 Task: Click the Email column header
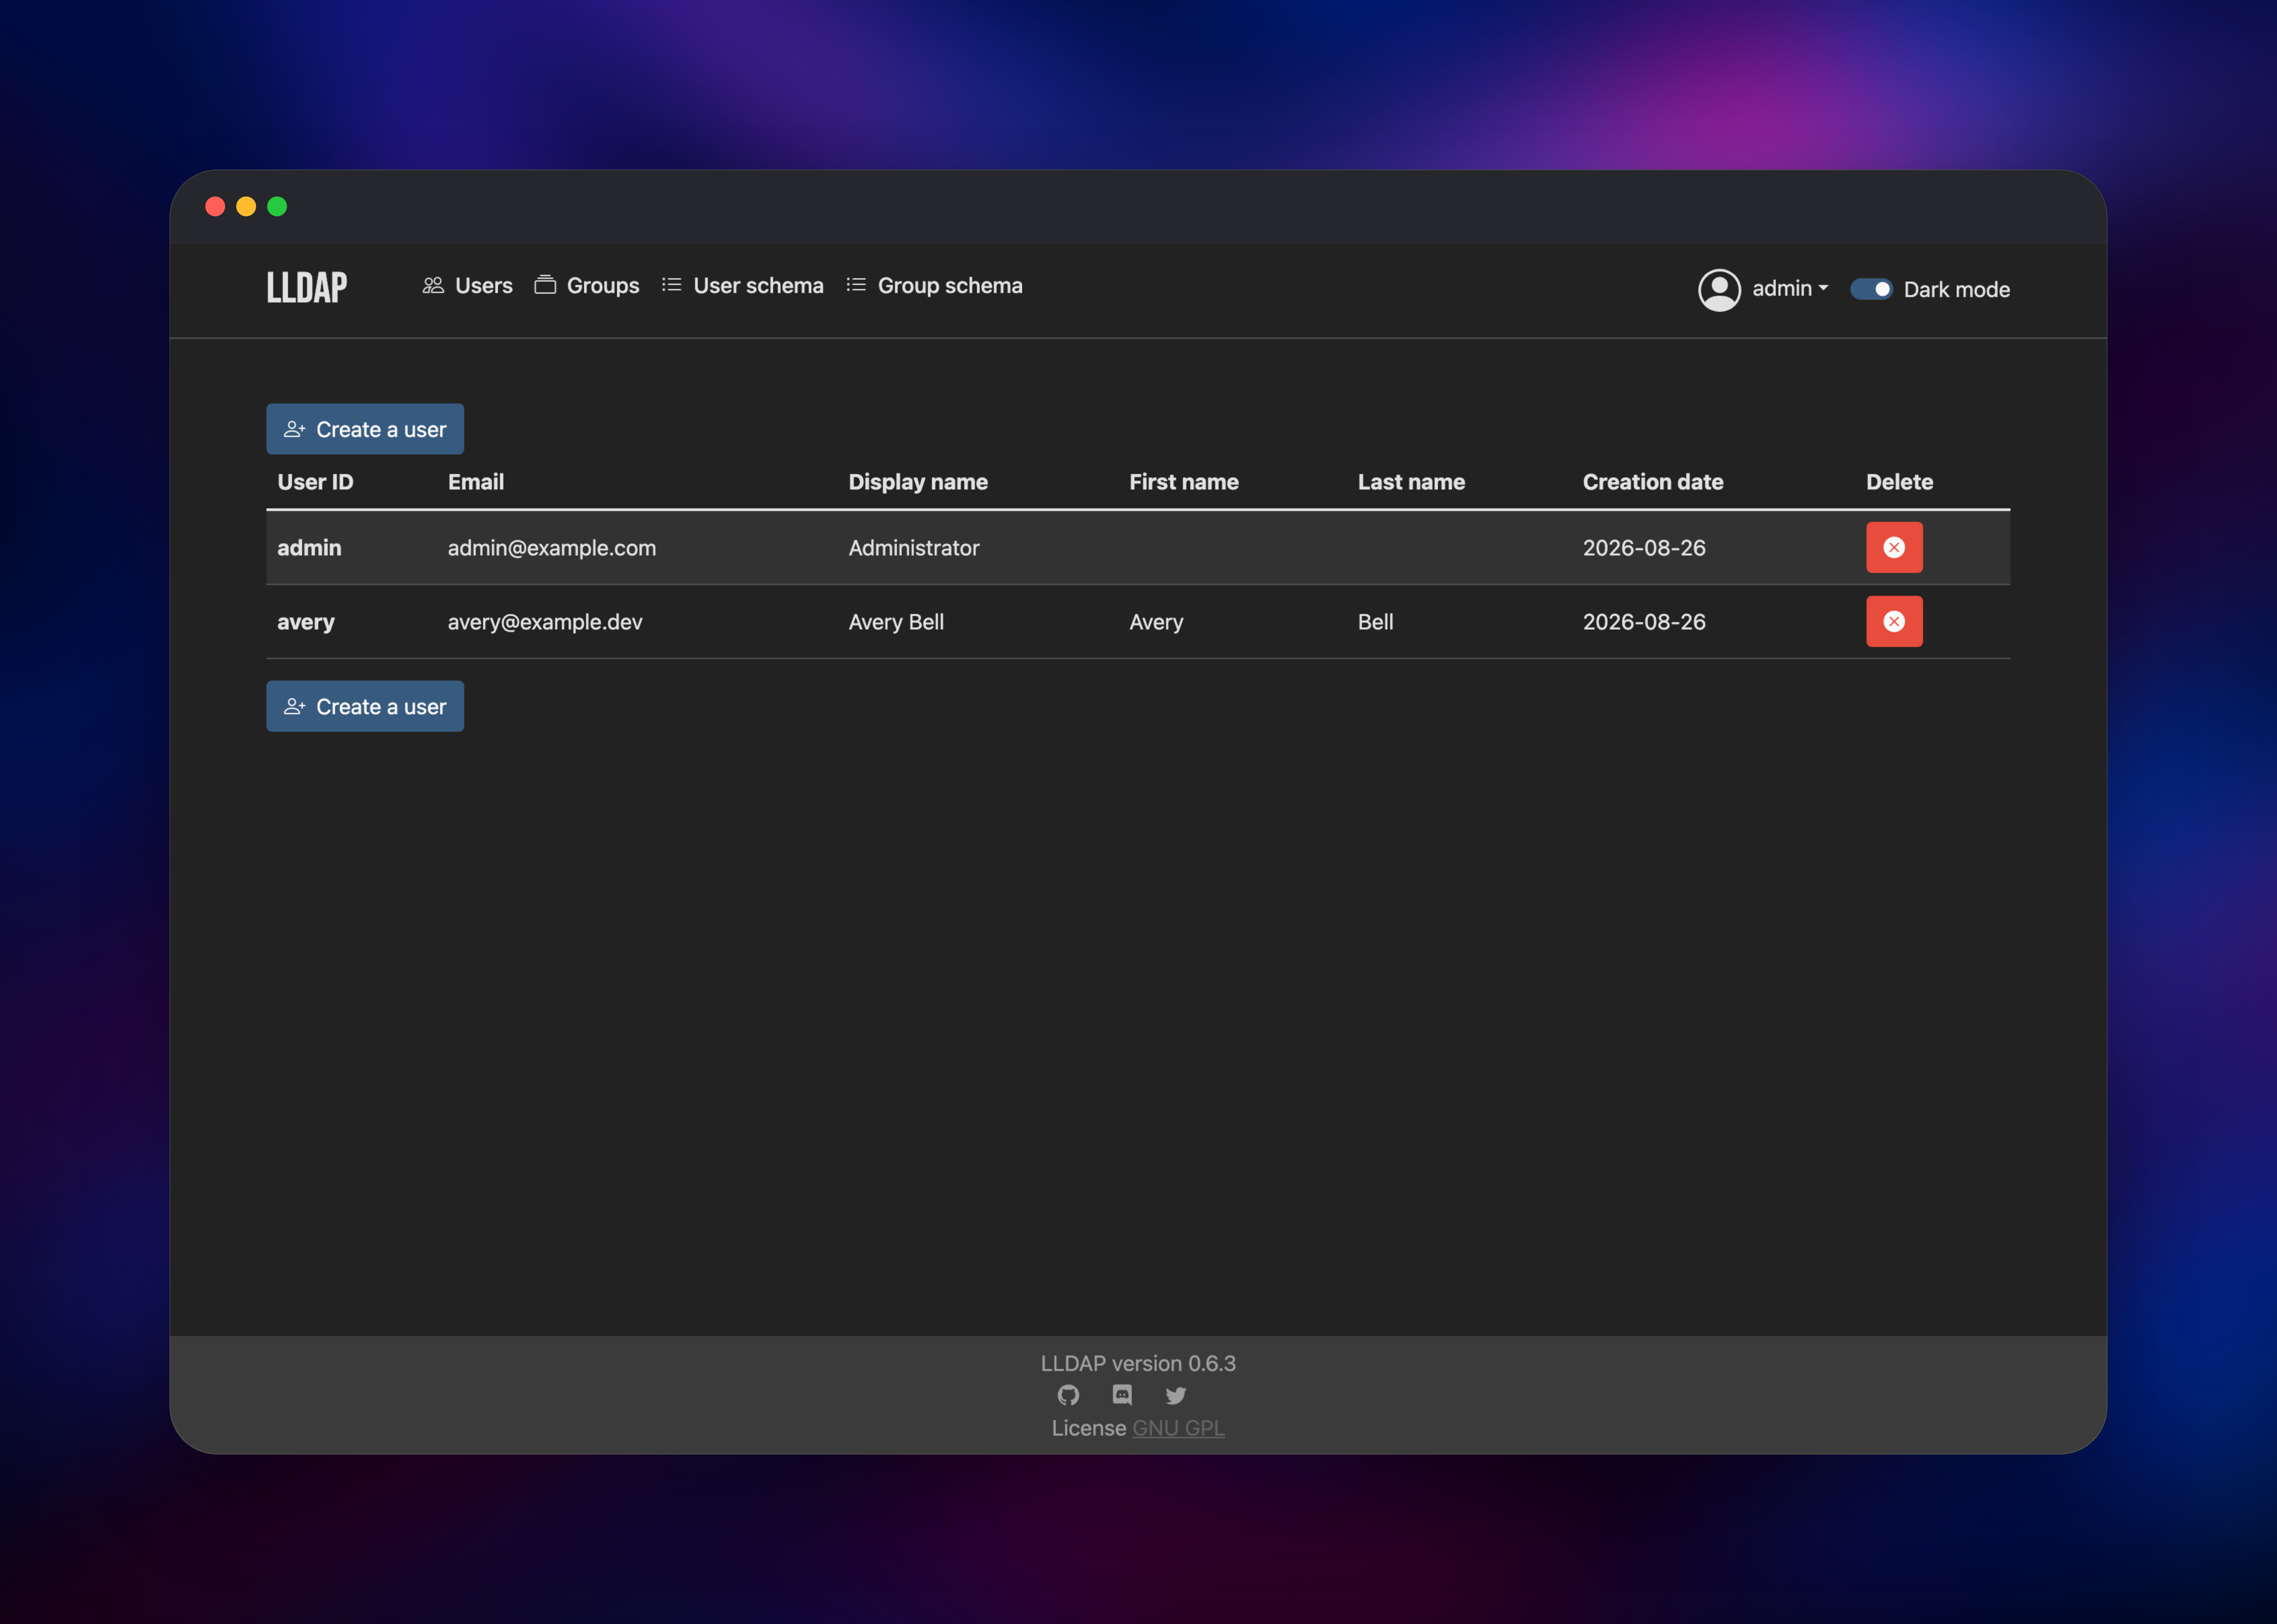click(x=476, y=482)
